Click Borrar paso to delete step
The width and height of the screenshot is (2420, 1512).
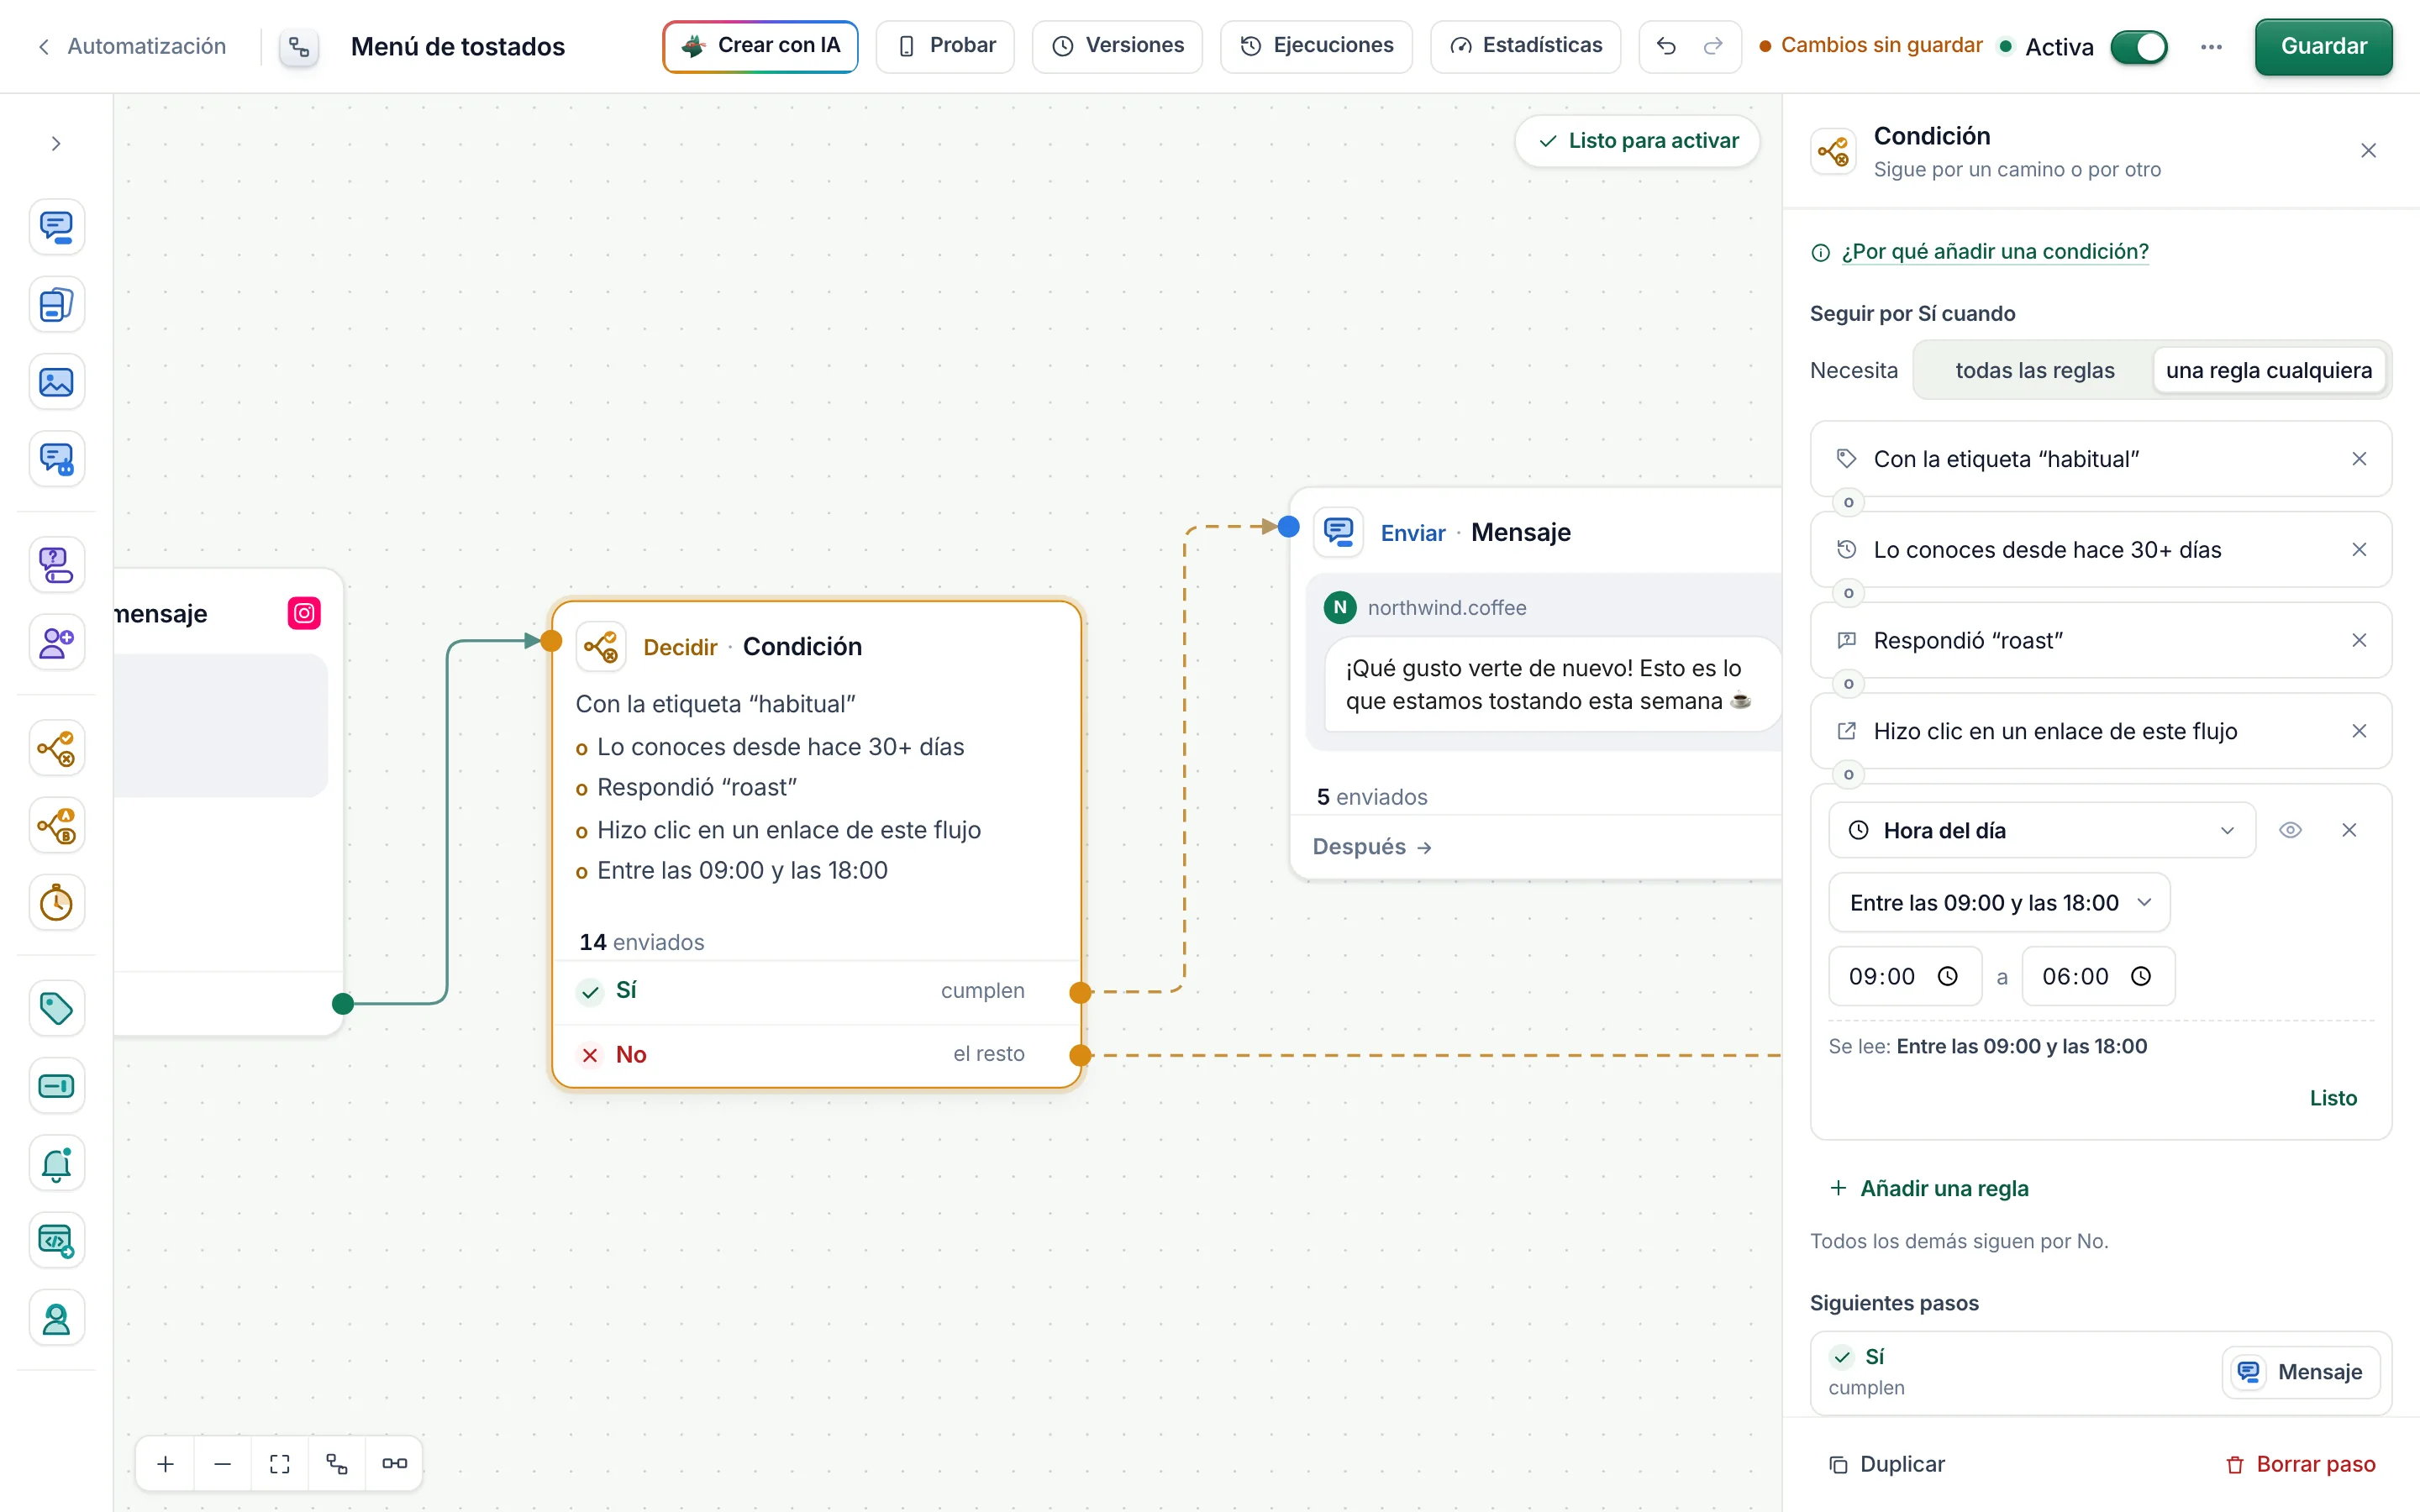[2300, 1464]
